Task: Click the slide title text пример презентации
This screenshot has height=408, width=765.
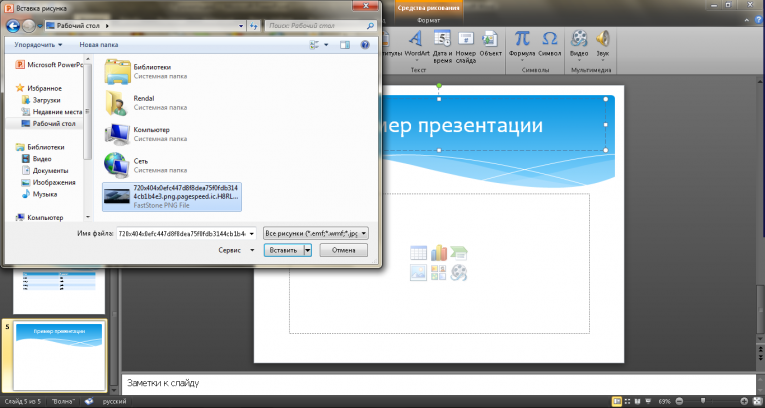Action: coord(463,125)
